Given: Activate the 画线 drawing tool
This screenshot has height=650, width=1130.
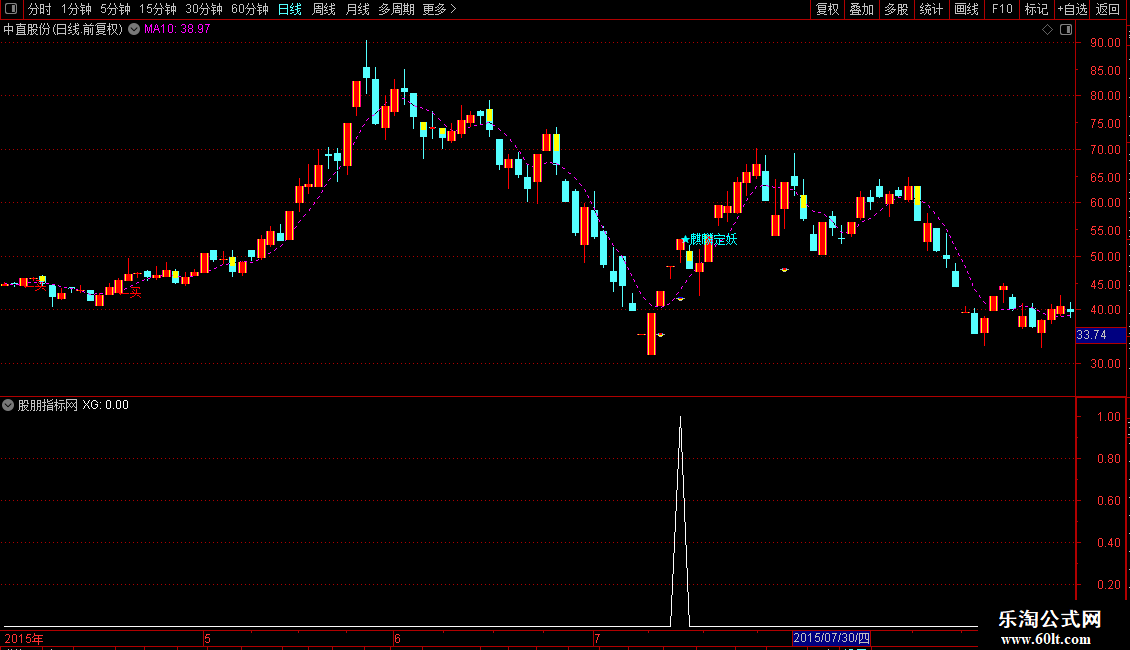Looking at the screenshot, I should [x=966, y=9].
